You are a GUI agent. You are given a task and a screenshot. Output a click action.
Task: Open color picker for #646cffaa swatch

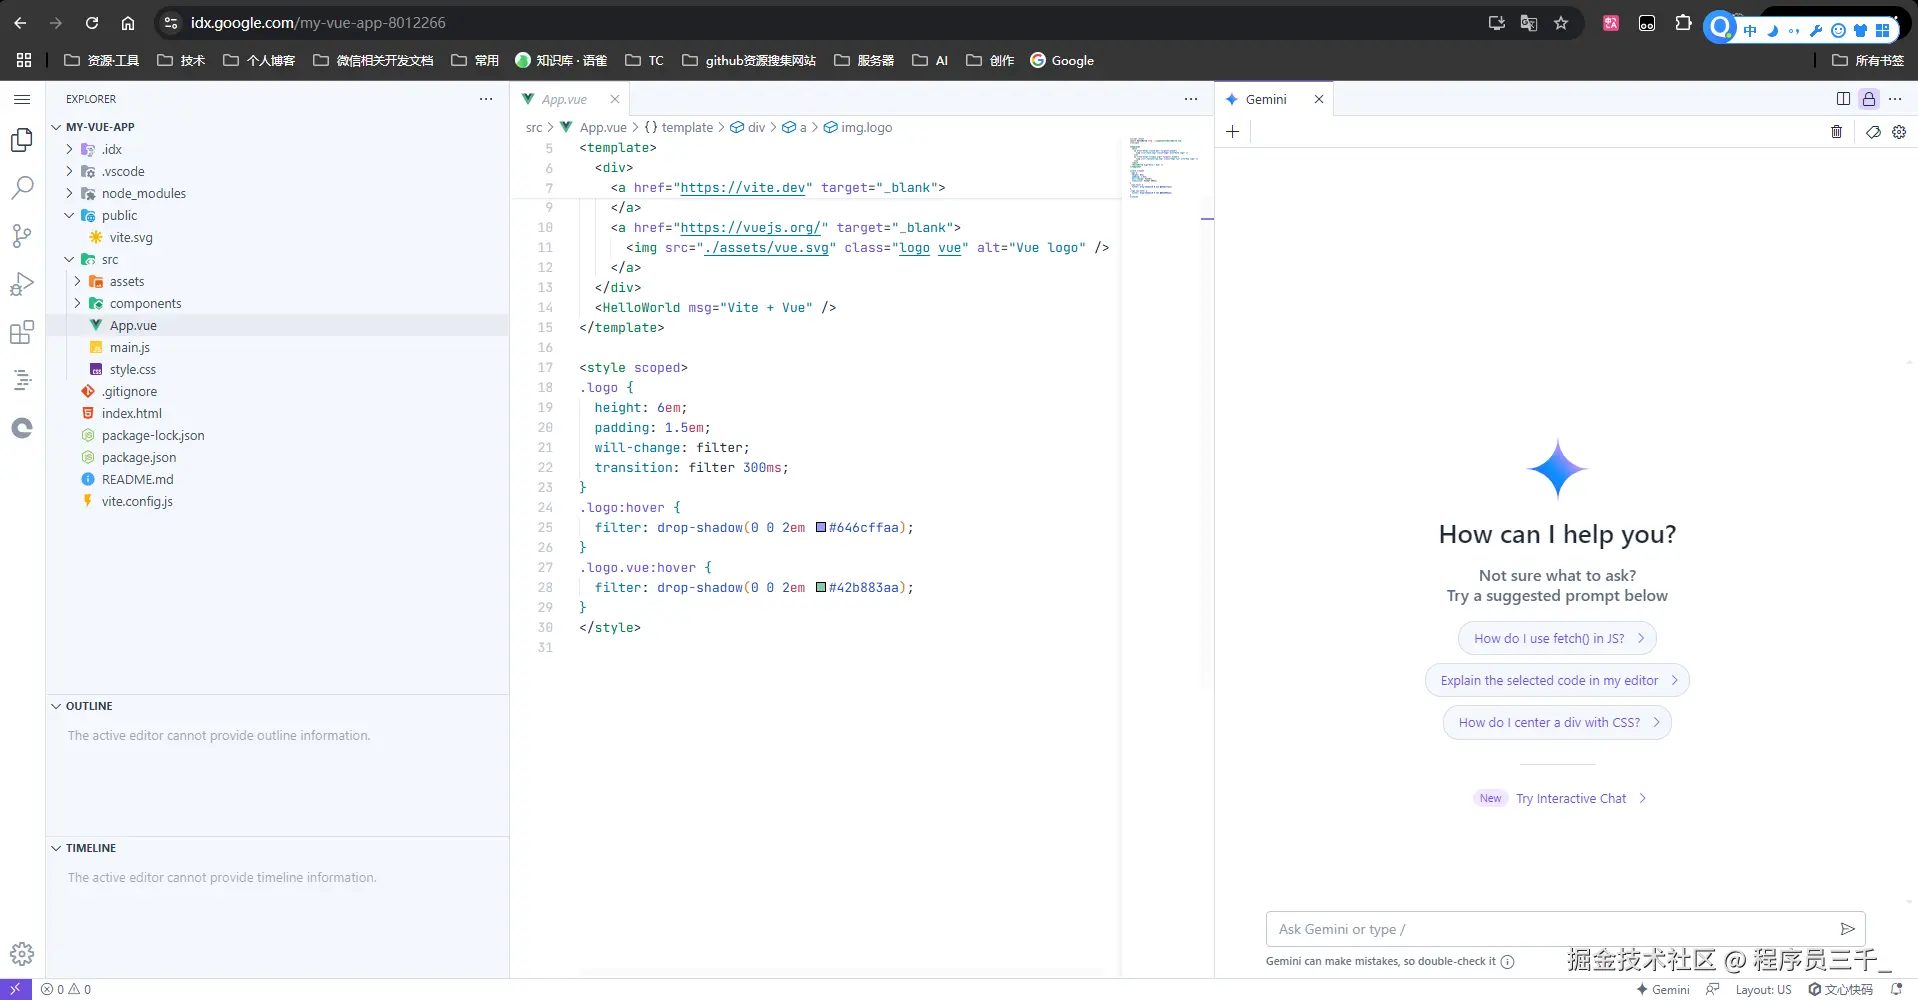(x=821, y=527)
